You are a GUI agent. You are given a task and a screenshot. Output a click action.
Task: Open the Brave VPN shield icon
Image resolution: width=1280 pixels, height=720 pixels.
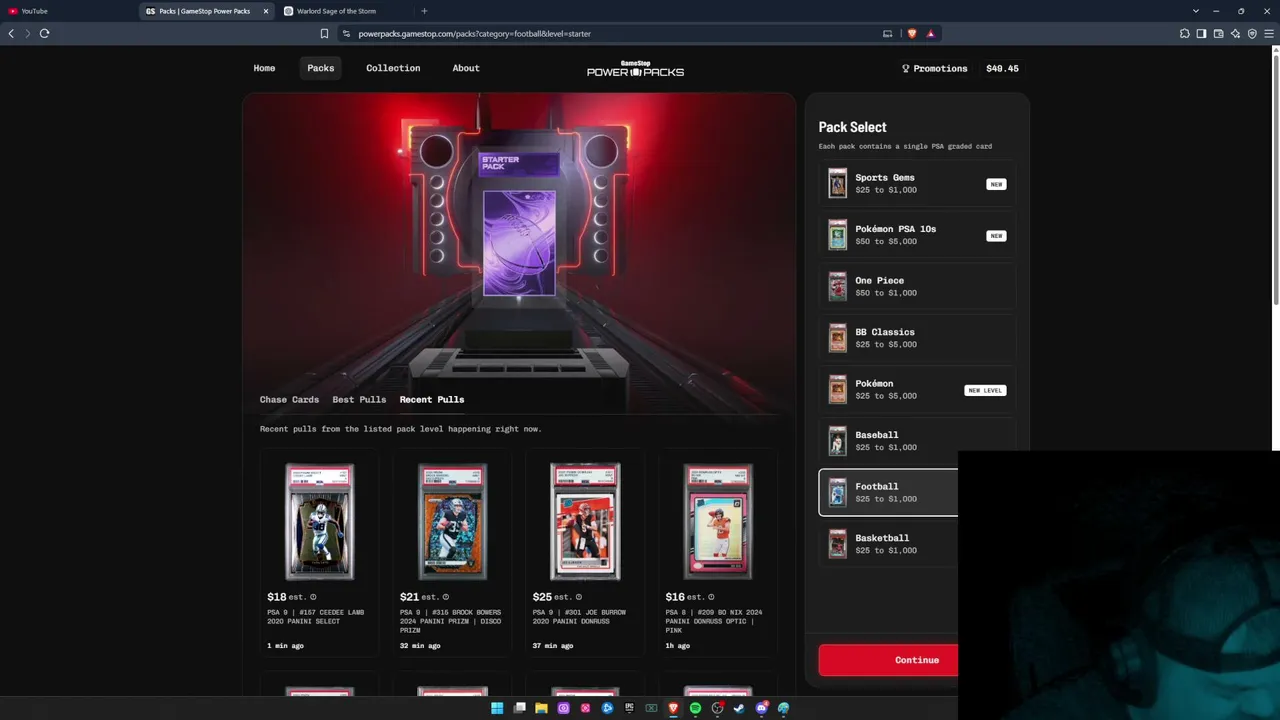tap(1252, 33)
